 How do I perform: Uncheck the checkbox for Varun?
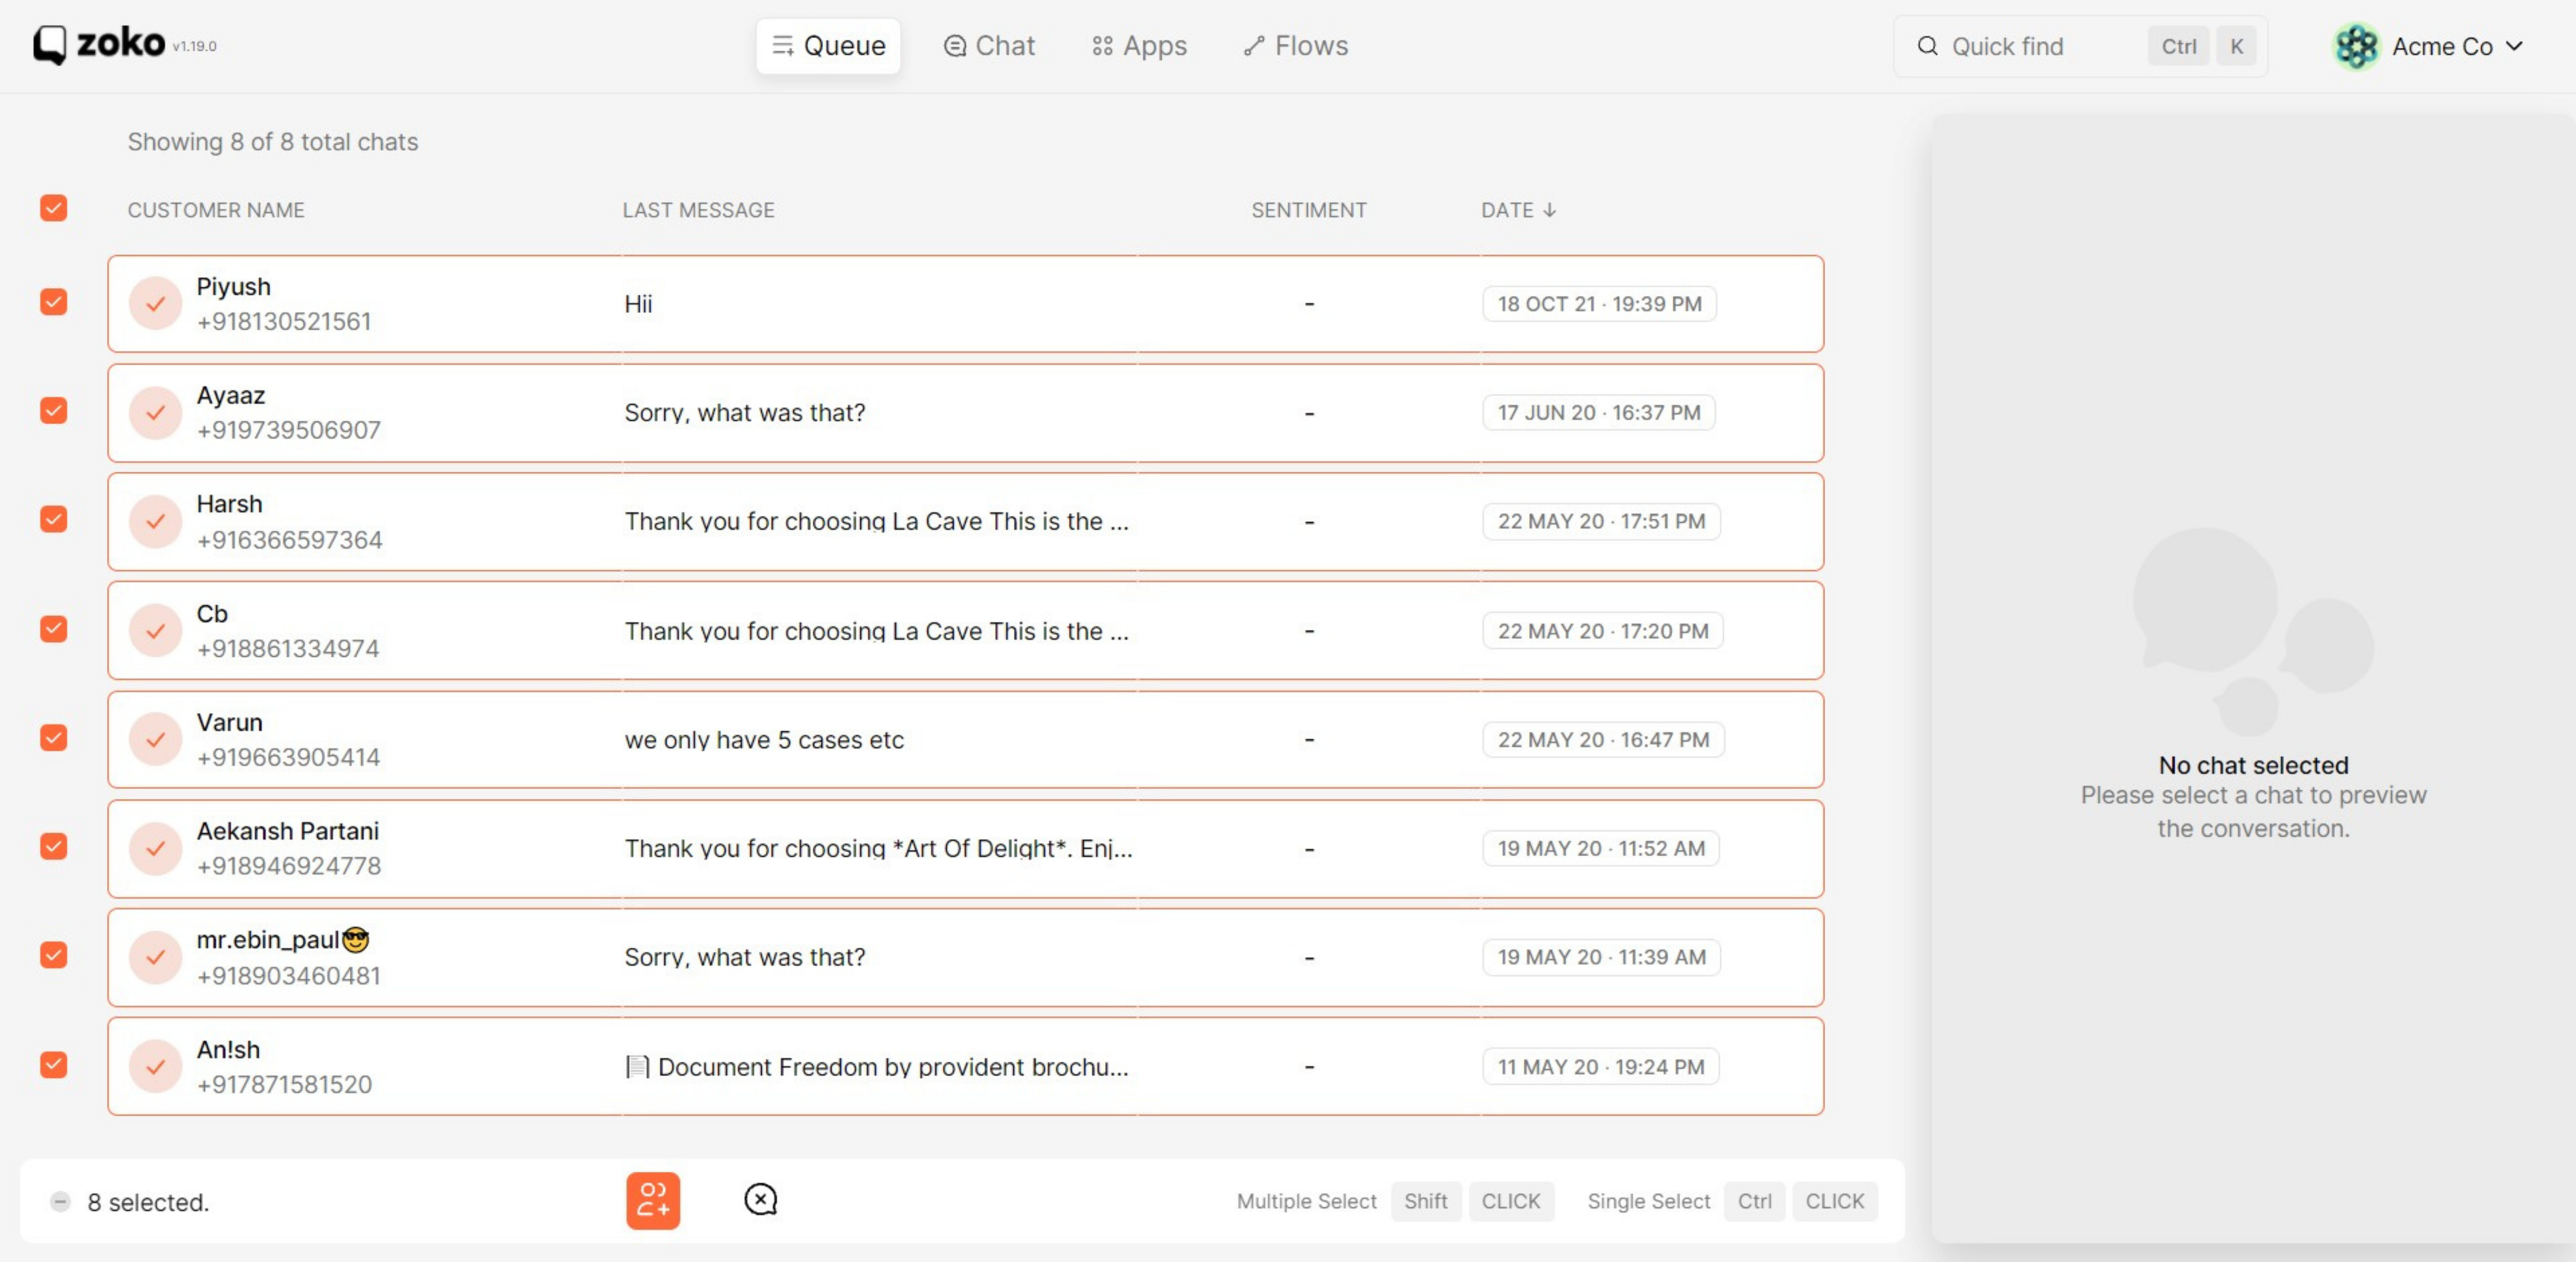click(54, 737)
